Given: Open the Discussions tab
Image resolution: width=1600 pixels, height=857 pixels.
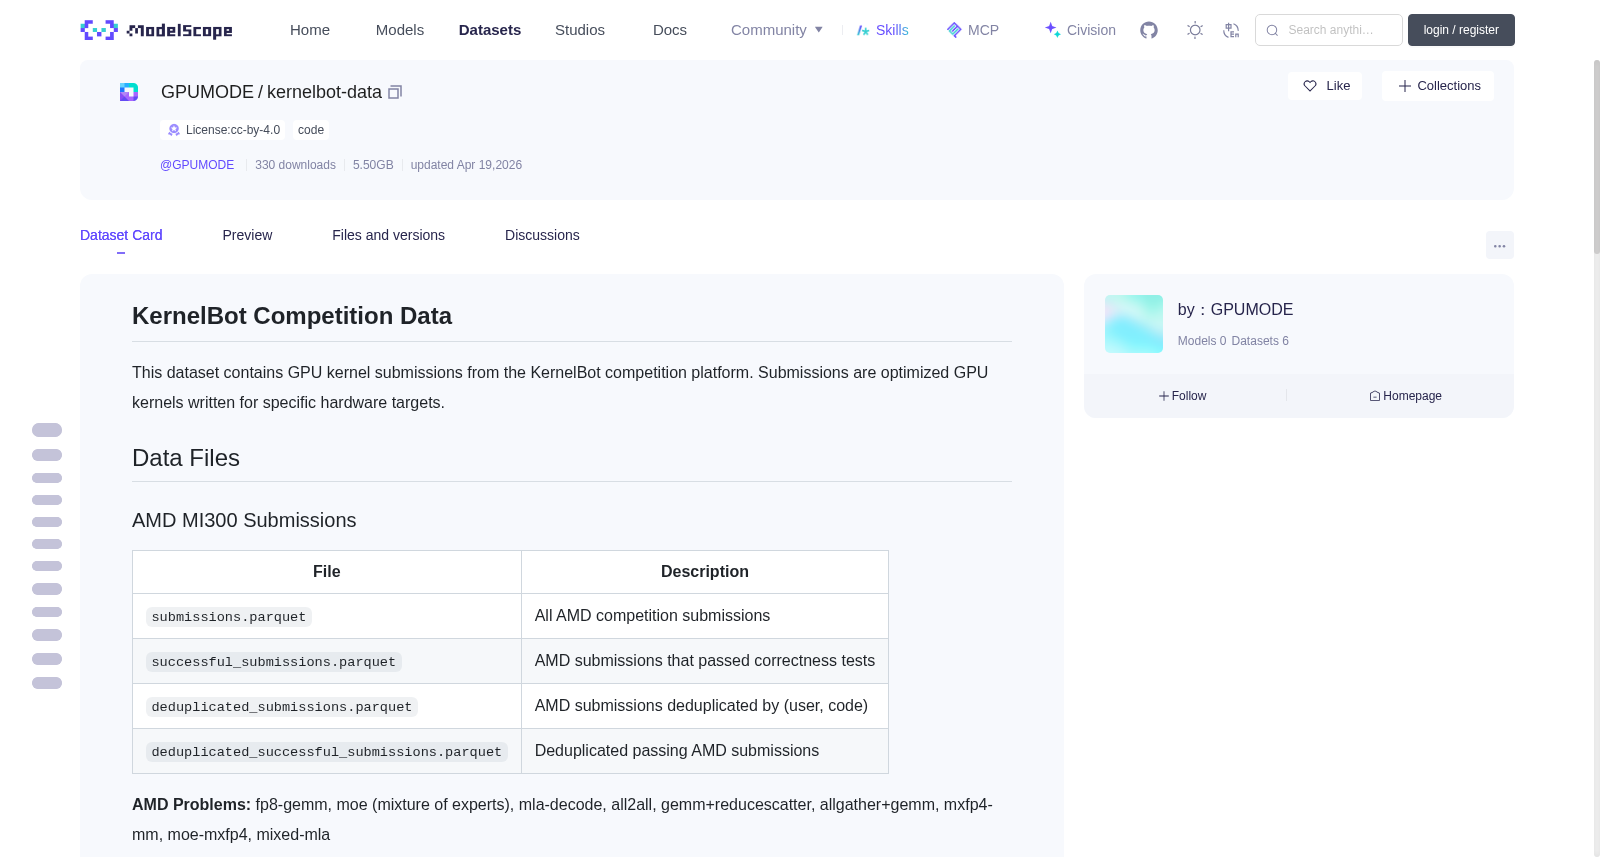Looking at the screenshot, I should coord(542,235).
